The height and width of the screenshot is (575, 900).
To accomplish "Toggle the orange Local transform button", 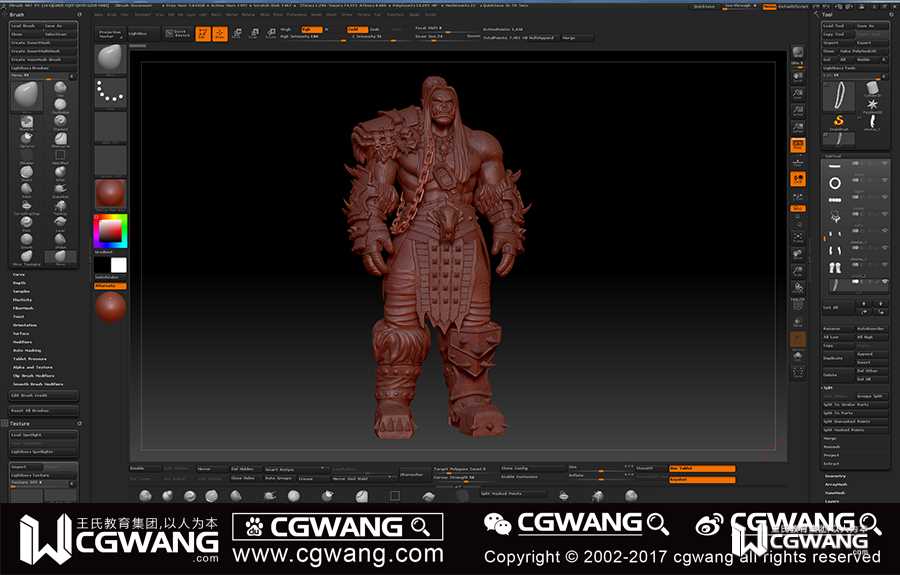I will 798,180.
